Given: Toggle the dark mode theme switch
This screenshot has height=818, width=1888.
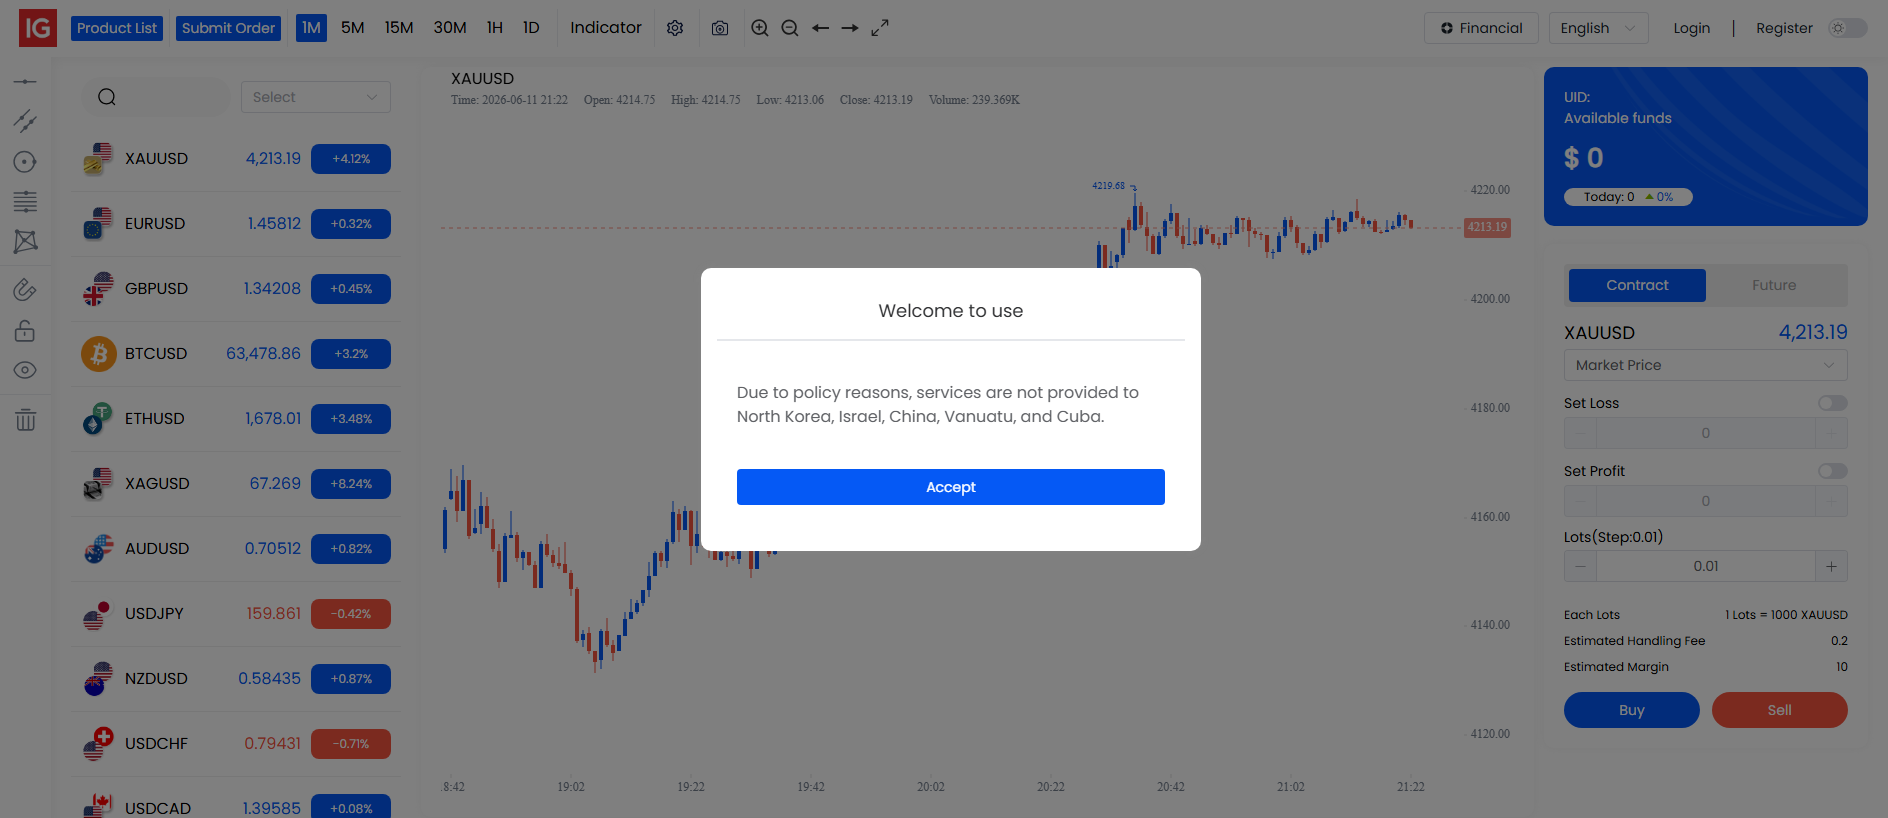Looking at the screenshot, I should click(1847, 28).
